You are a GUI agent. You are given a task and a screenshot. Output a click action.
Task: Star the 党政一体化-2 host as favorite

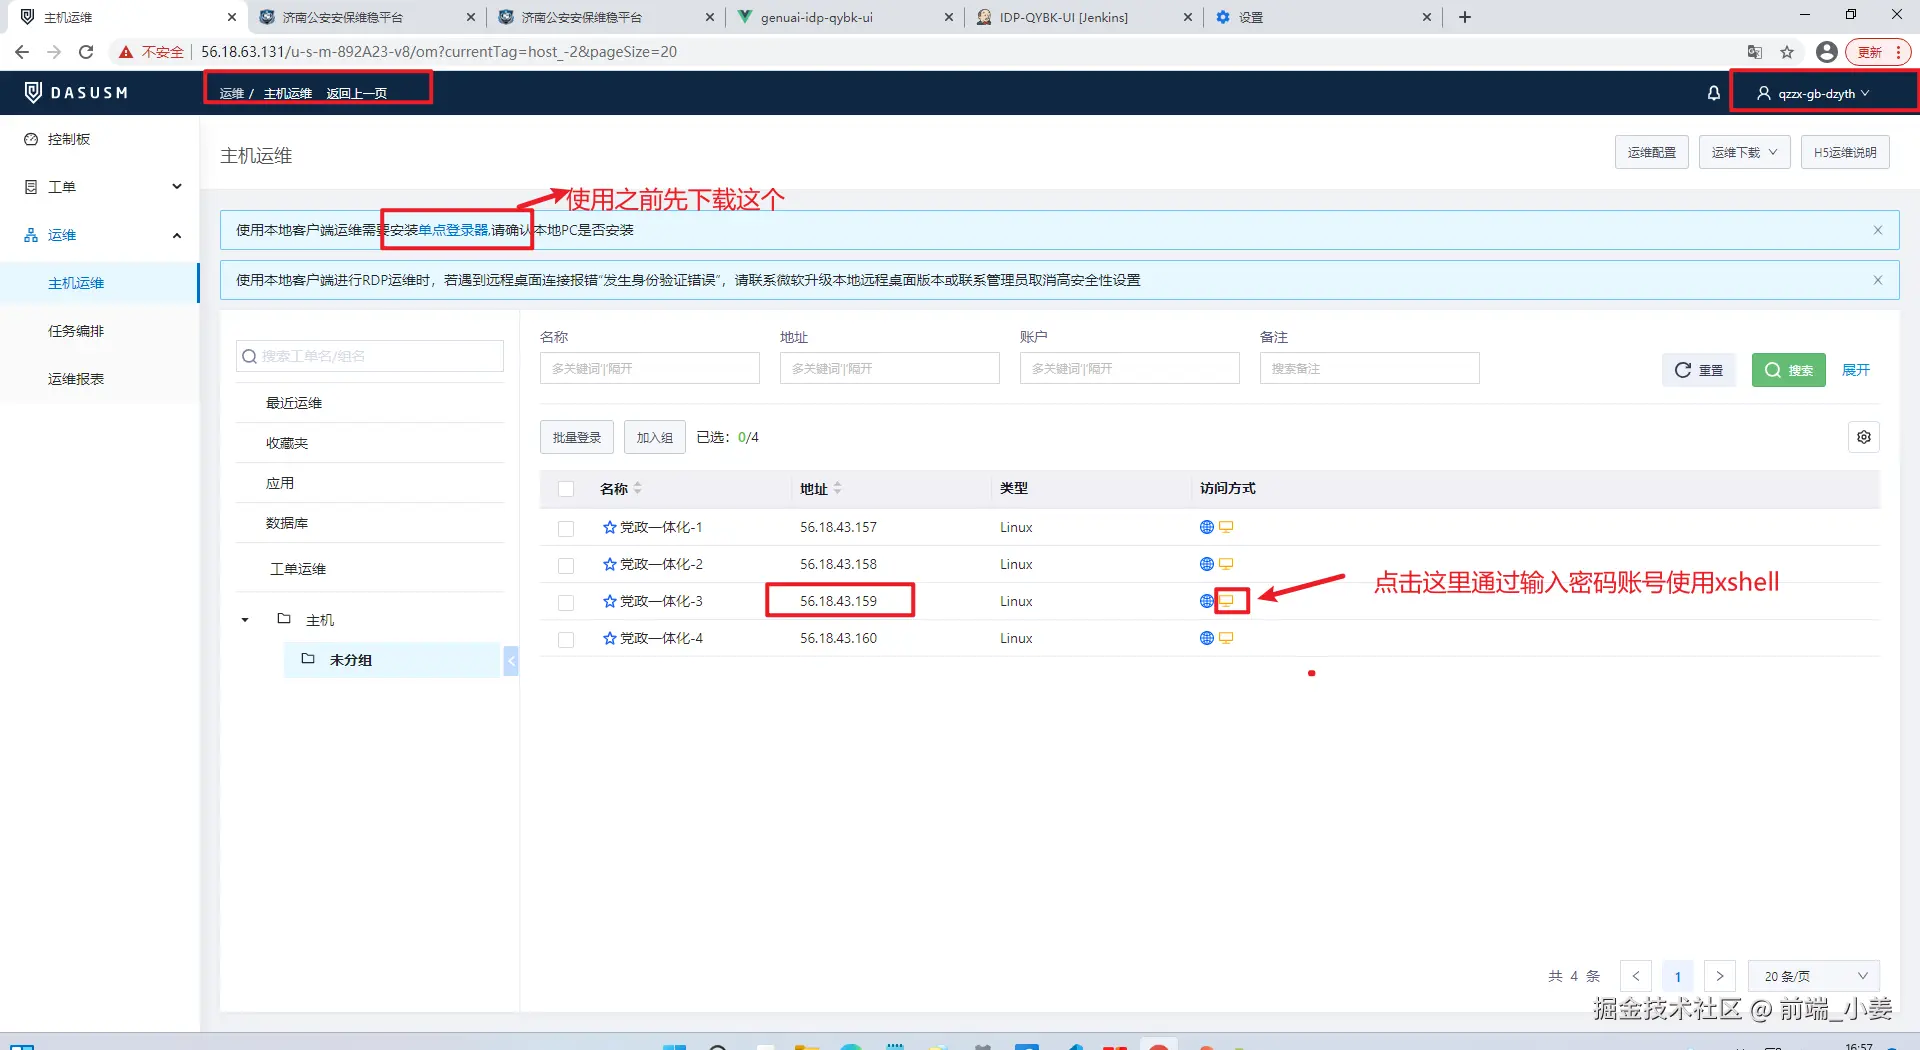click(x=609, y=564)
